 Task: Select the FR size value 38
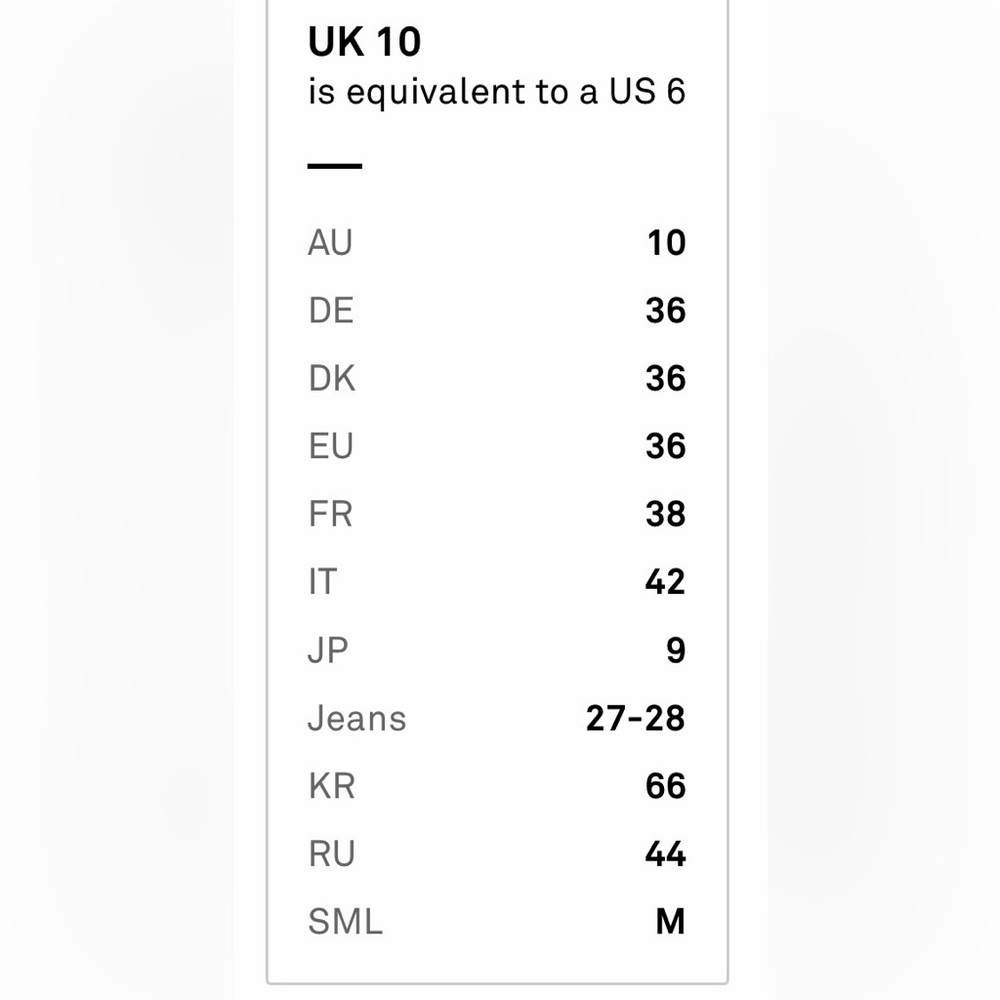[665, 514]
